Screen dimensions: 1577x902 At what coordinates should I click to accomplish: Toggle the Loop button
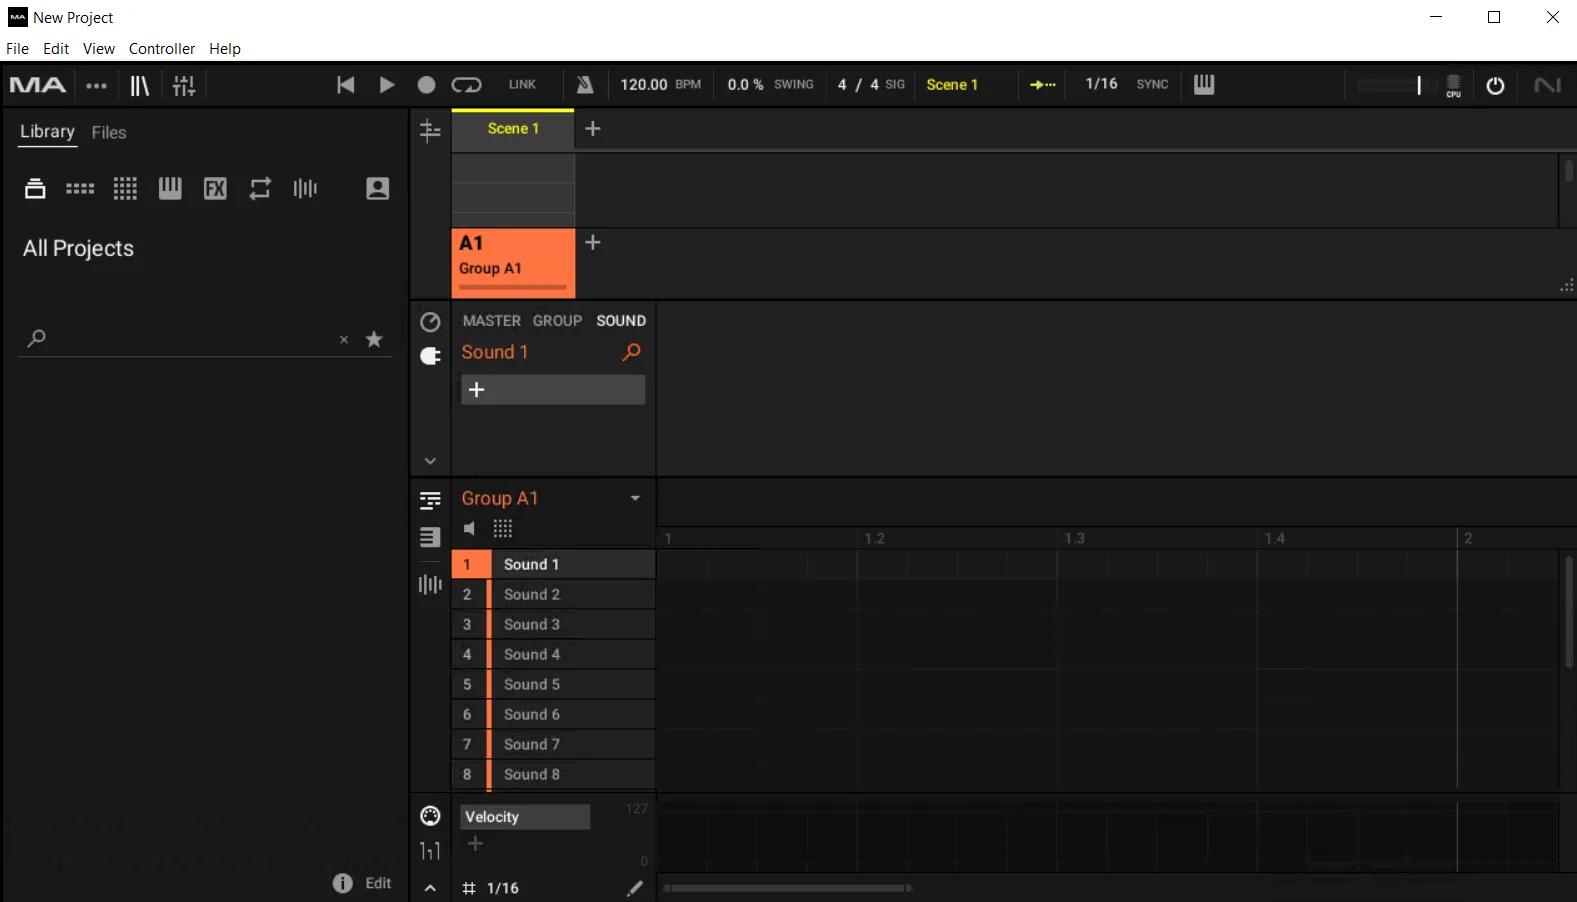tap(466, 85)
